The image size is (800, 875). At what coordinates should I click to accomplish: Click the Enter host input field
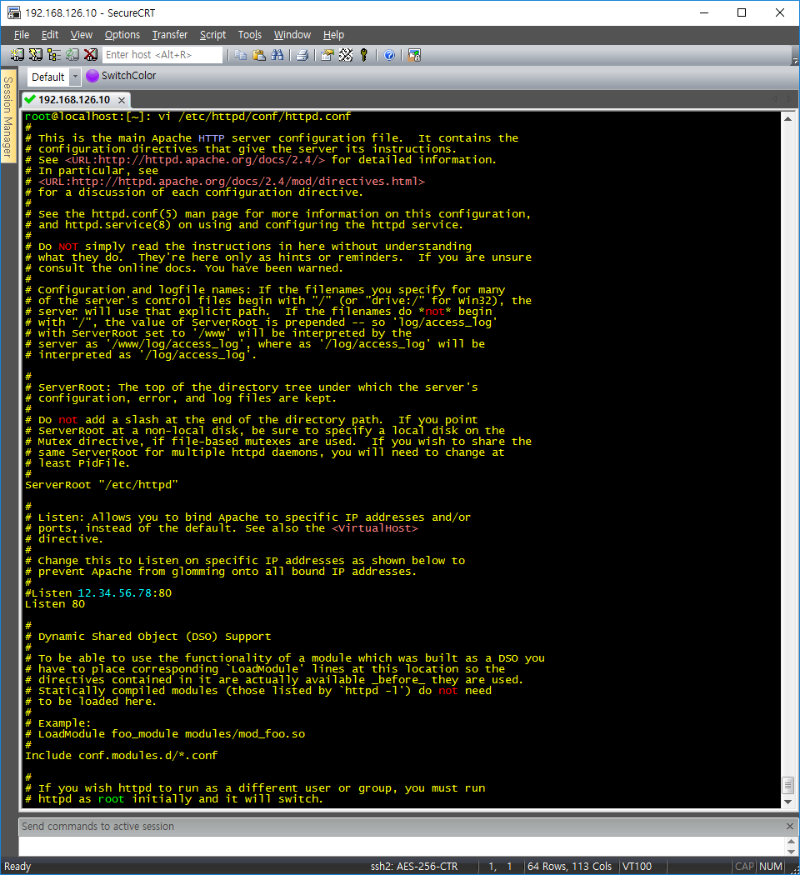(x=160, y=55)
